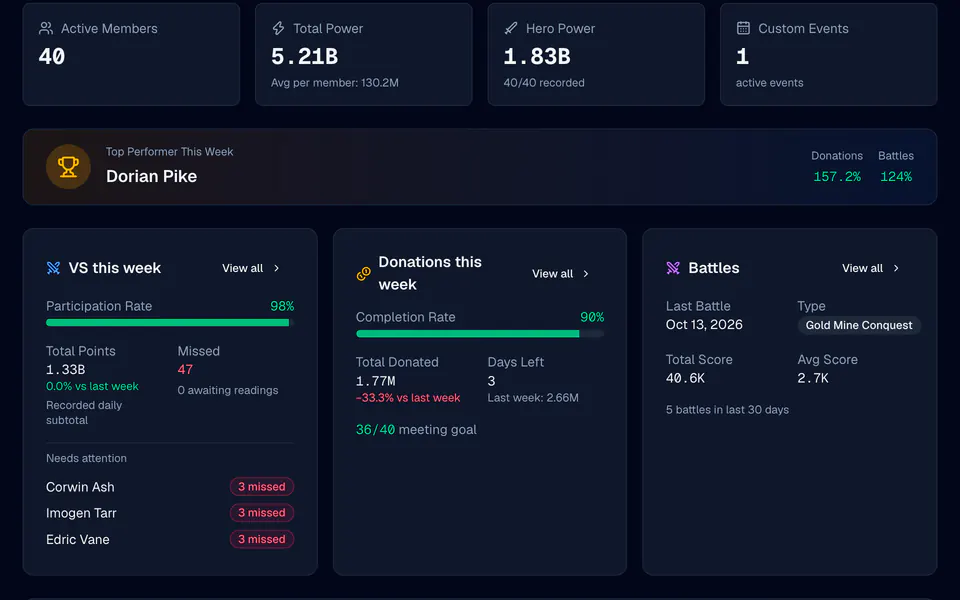The image size is (960, 600).
Task: Click the Participation Rate progress bar
Action: [x=170, y=323]
